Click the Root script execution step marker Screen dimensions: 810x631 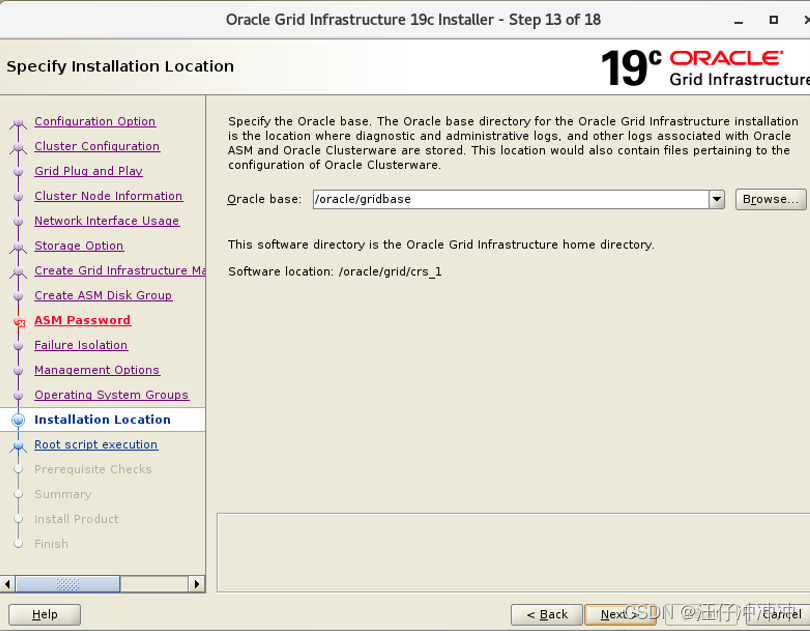click(18, 446)
